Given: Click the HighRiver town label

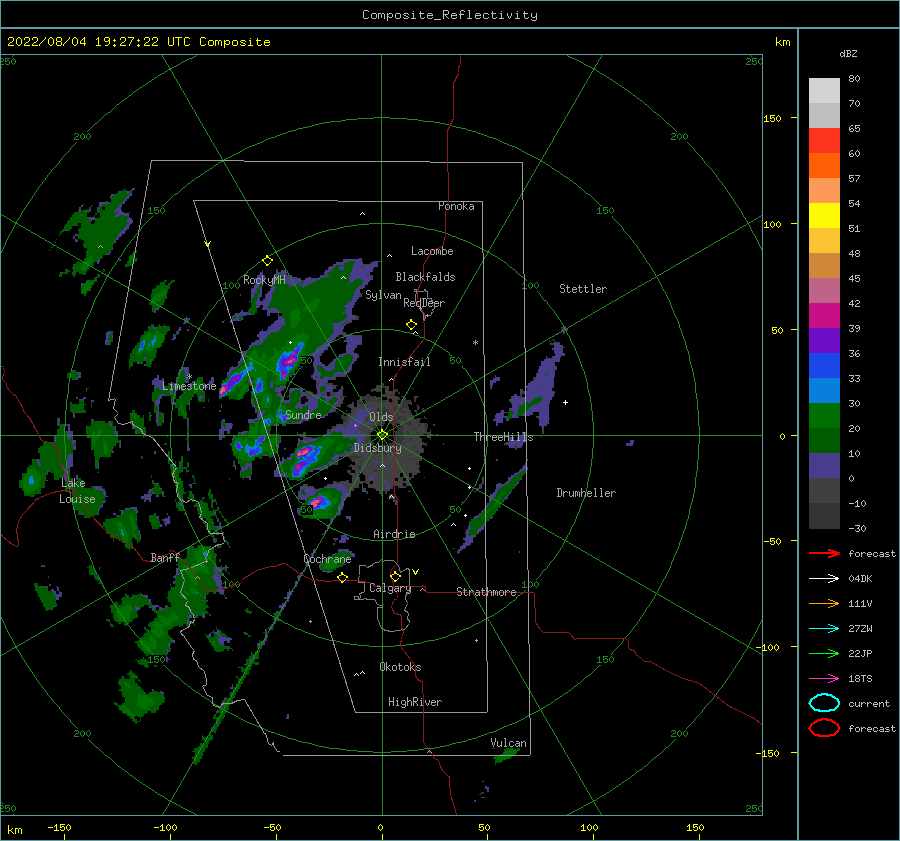Looking at the screenshot, I should (x=415, y=702).
